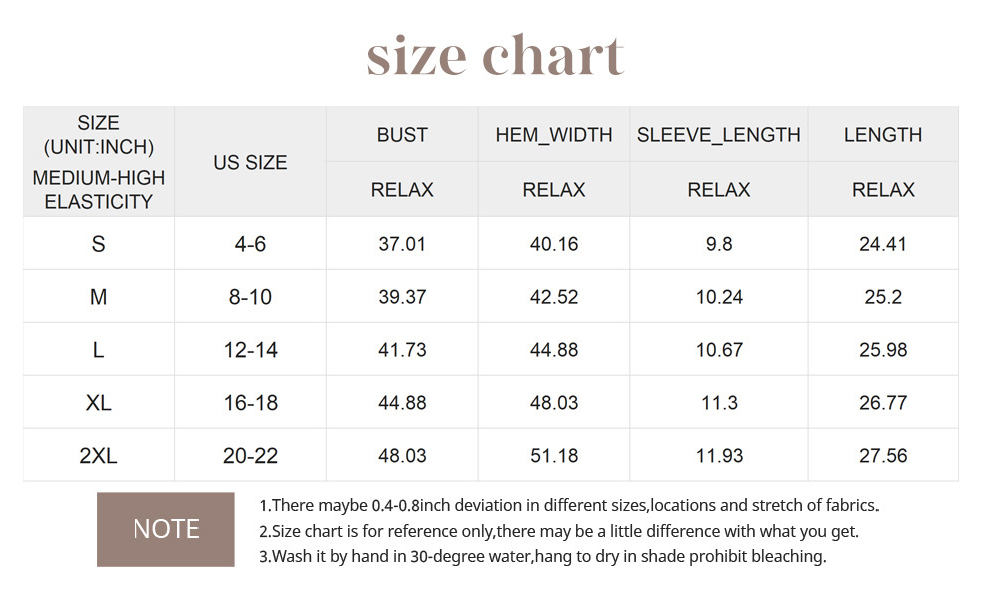Click the LENGTH column header
Viewport: 990px width, 600px height.
pos(883,135)
